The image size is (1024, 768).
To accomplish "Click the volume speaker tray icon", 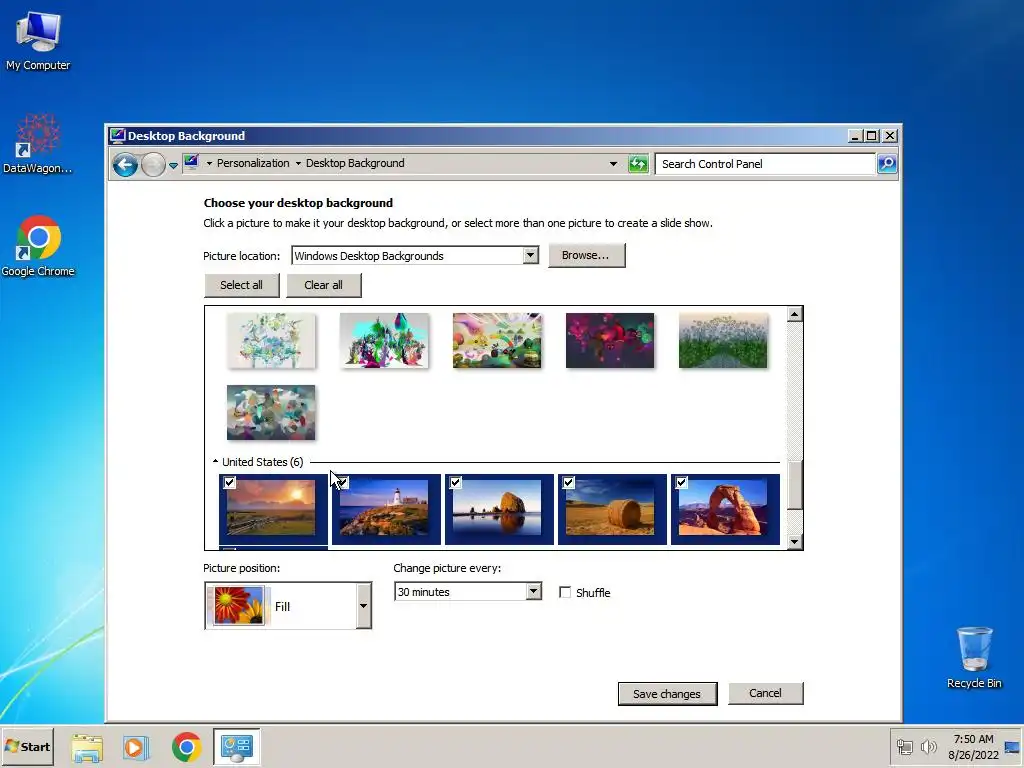I will [x=928, y=746].
